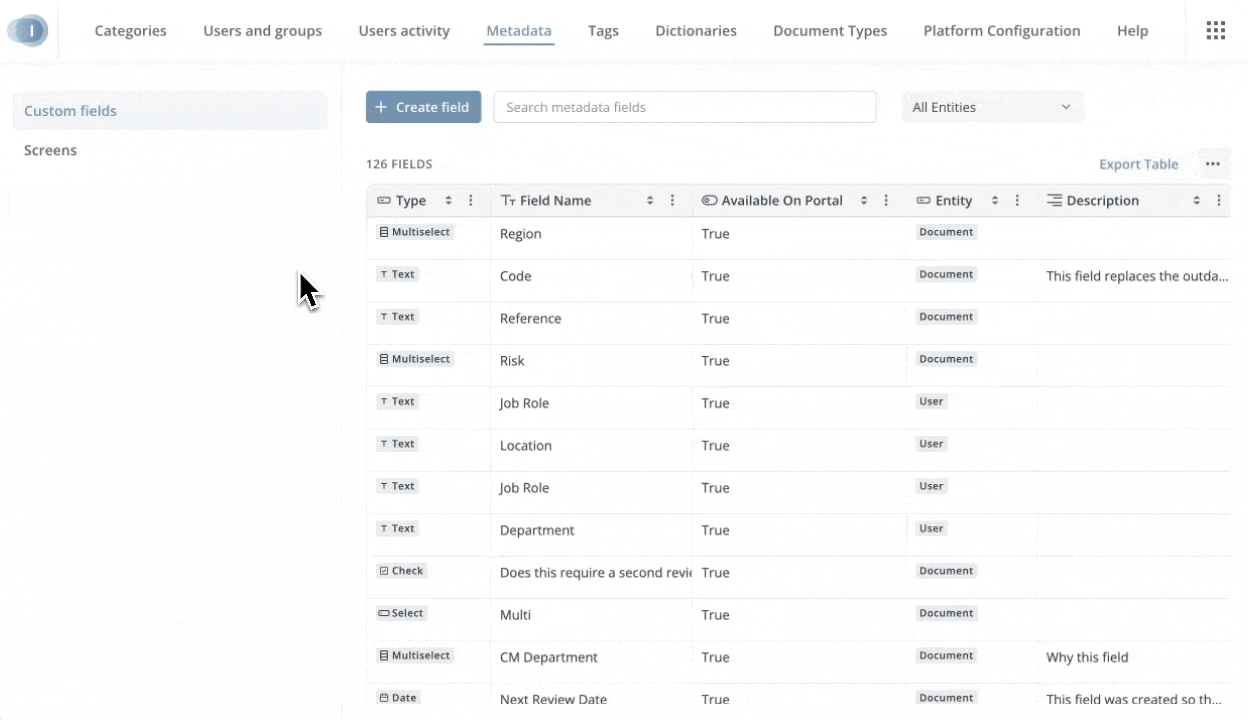Sort the Description column

pos(1196,201)
